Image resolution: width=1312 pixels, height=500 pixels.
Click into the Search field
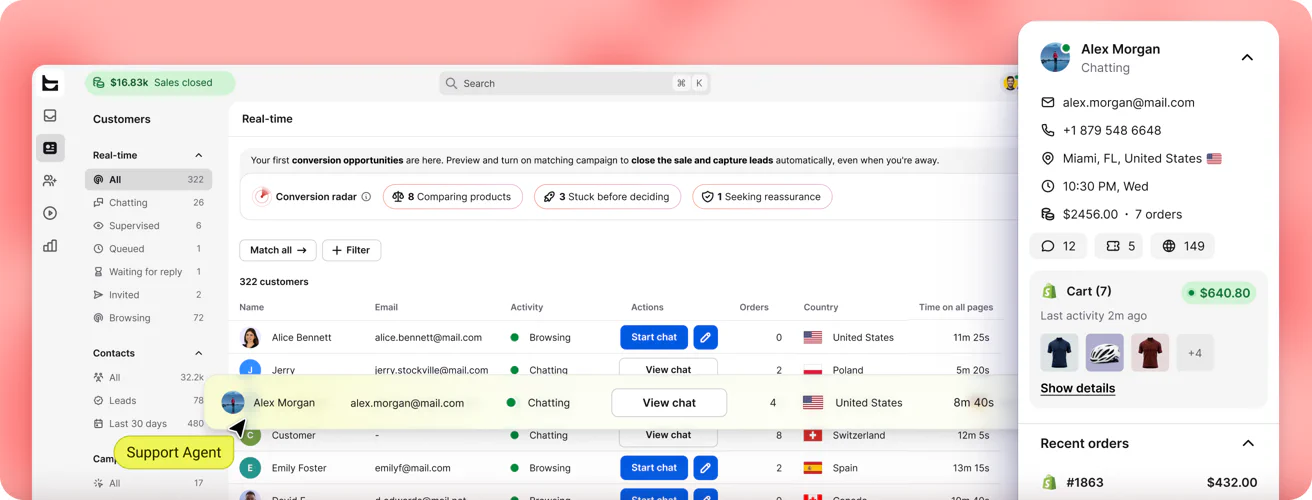[x=574, y=83]
